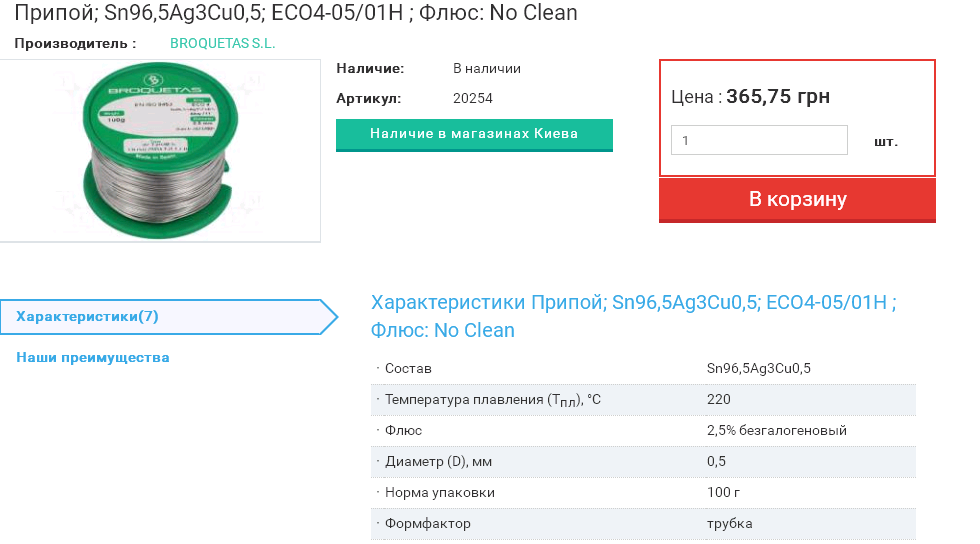Click the "Норма упаковки" row label
The image size is (980, 544).
click(439, 492)
